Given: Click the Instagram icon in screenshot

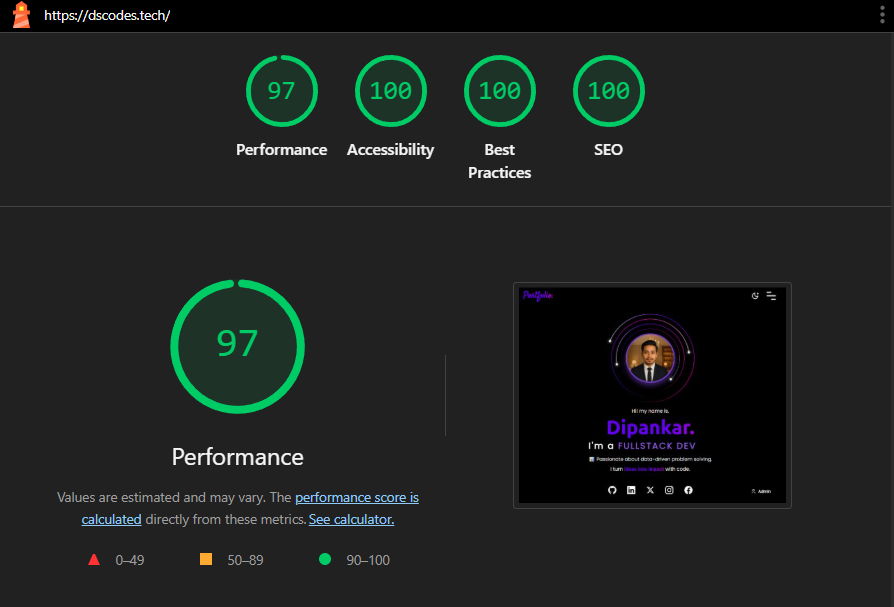Looking at the screenshot, I should click(x=669, y=490).
